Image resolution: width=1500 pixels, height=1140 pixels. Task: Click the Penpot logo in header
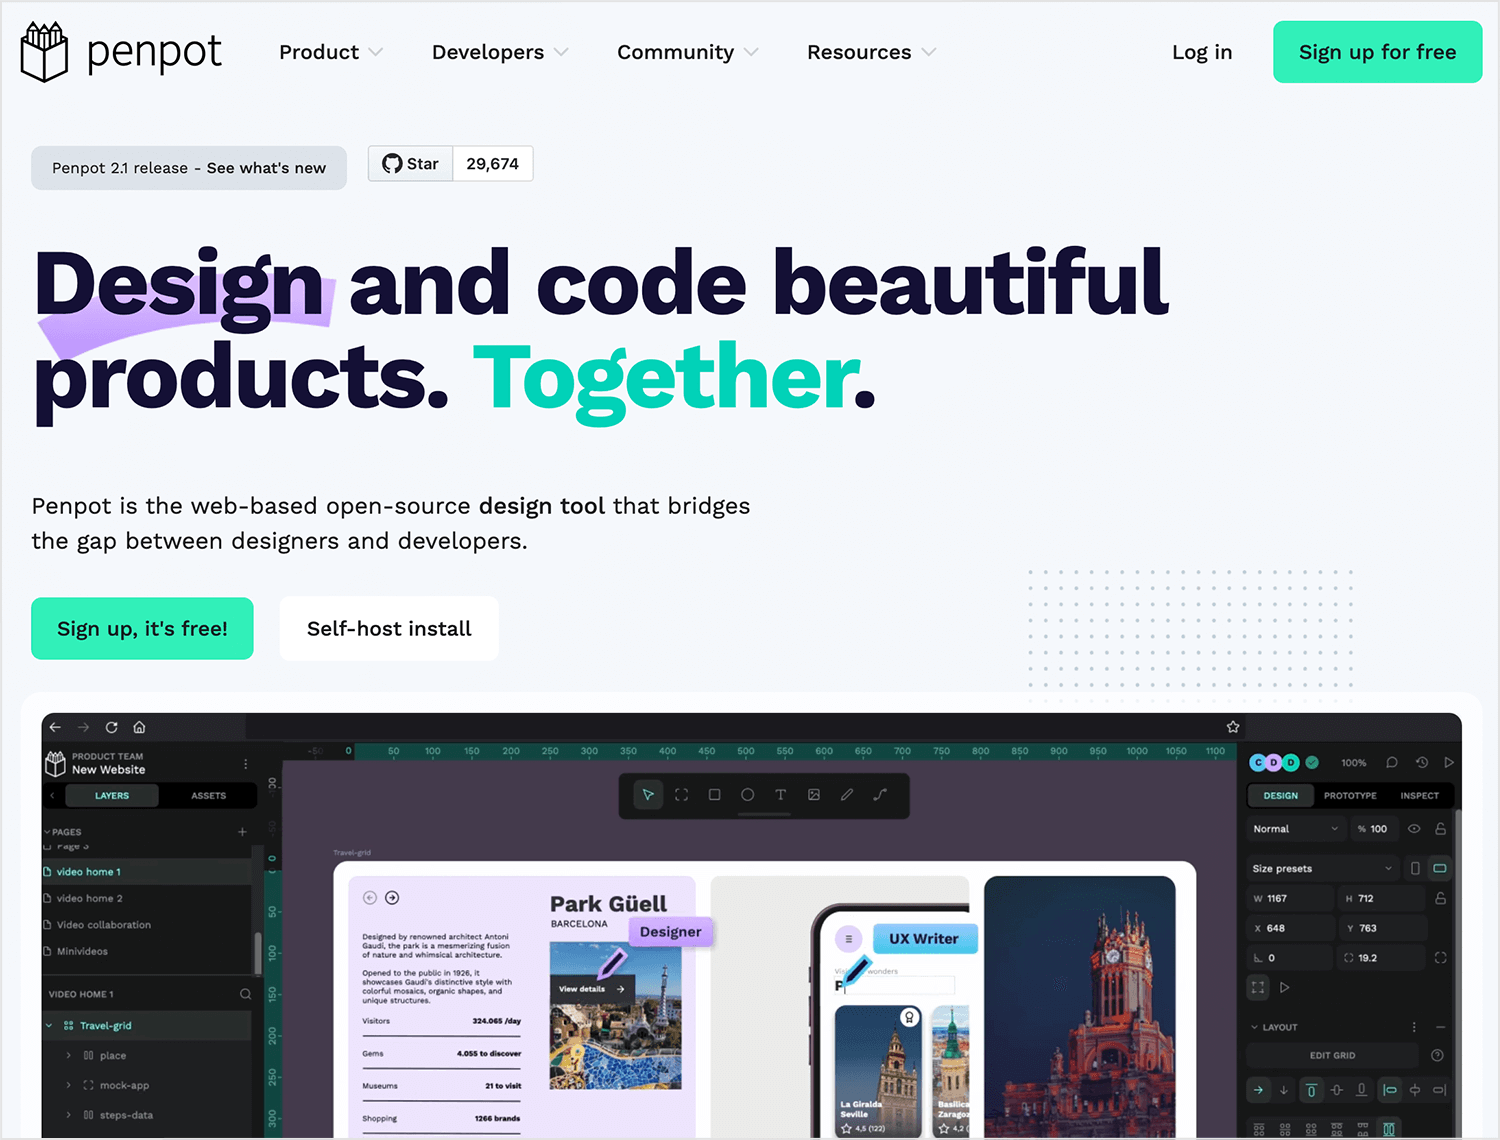[x=121, y=52]
